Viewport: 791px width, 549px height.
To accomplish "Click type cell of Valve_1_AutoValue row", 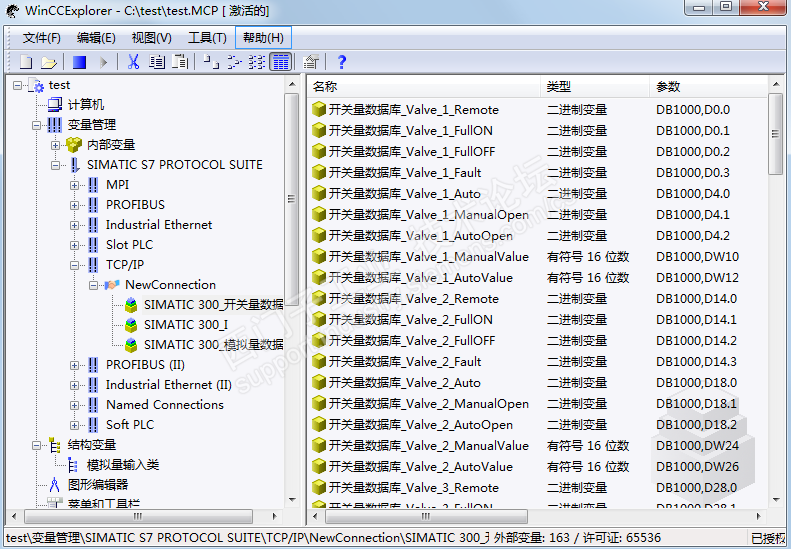I will coord(588,278).
